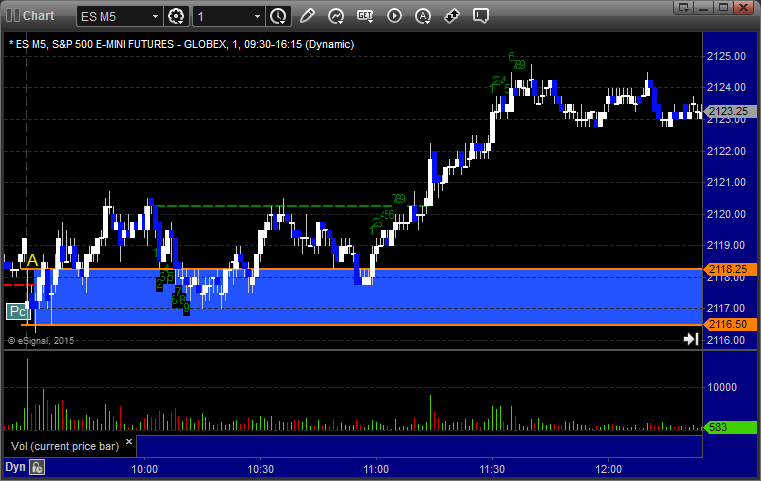Toggle the Dyn lock icon
The width and height of the screenshot is (761, 481).
37,467
